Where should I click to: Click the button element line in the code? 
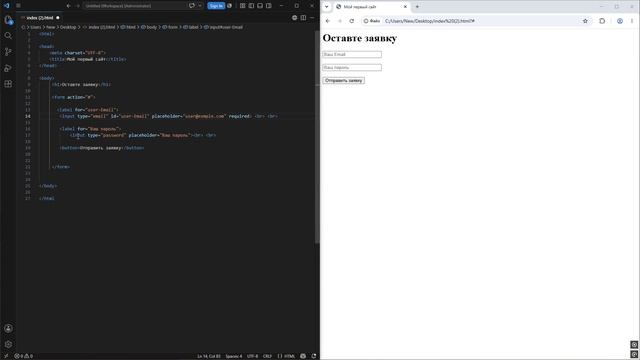[102, 148]
